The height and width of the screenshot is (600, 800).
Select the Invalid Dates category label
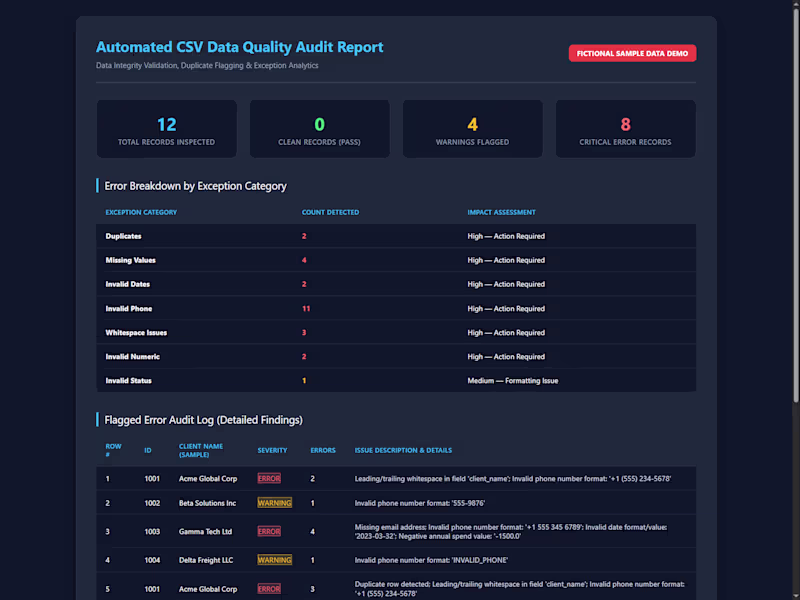pos(128,284)
